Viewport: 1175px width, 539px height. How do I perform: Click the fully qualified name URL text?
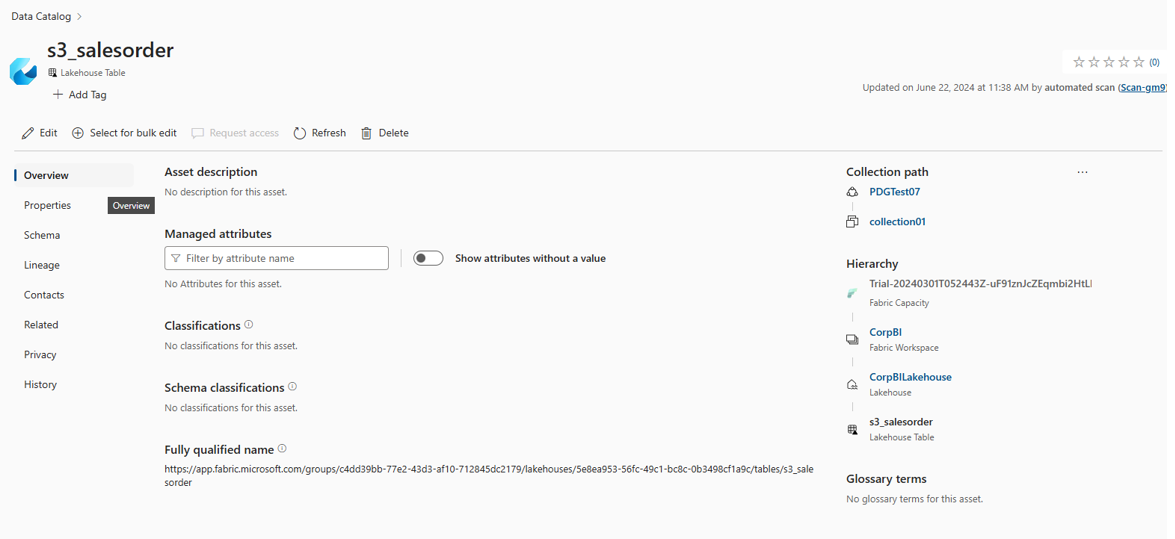pos(489,476)
